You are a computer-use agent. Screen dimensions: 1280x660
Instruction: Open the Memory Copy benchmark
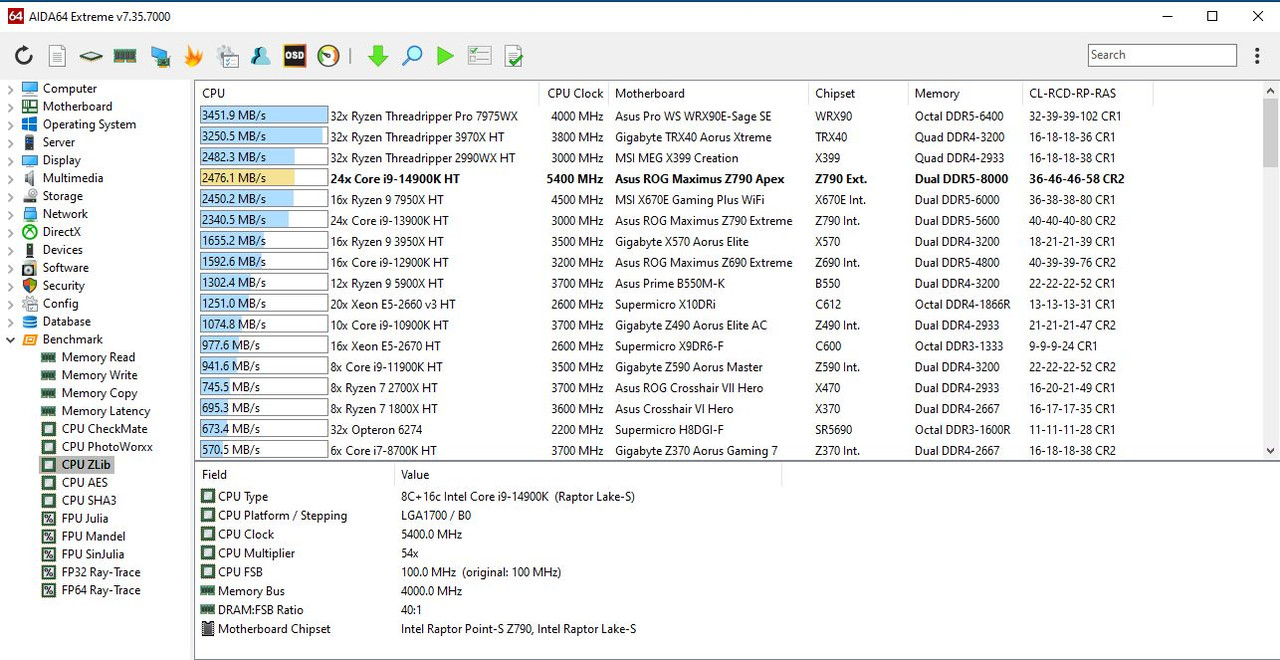[99, 394]
